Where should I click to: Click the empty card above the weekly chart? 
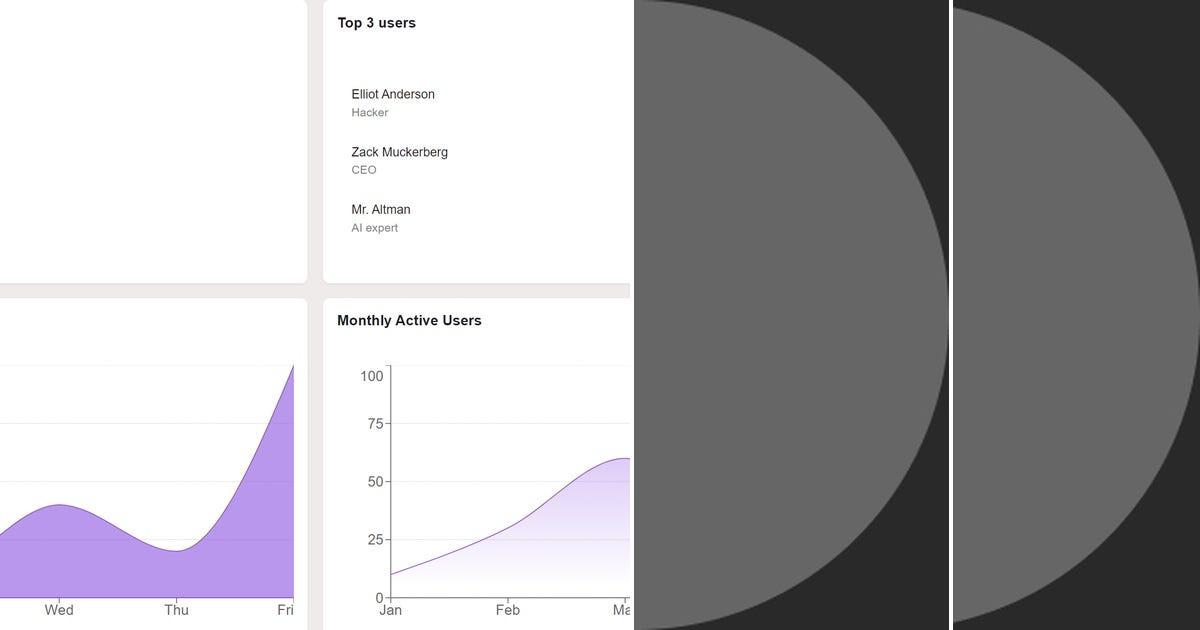[x=150, y=140]
